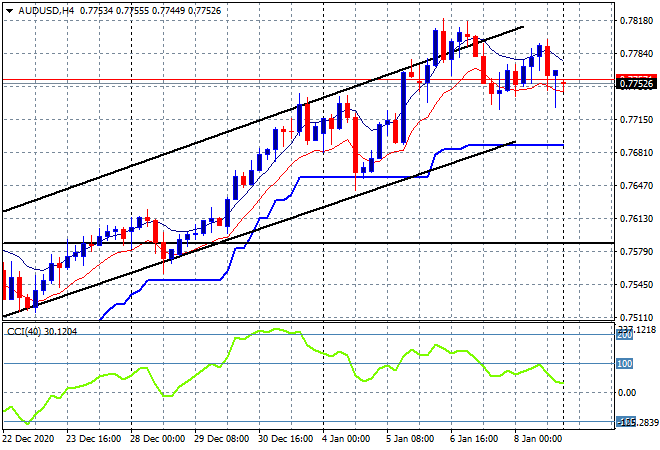Click the 0.76130 price axis label
The width and height of the screenshot is (660, 450).
(x=636, y=218)
